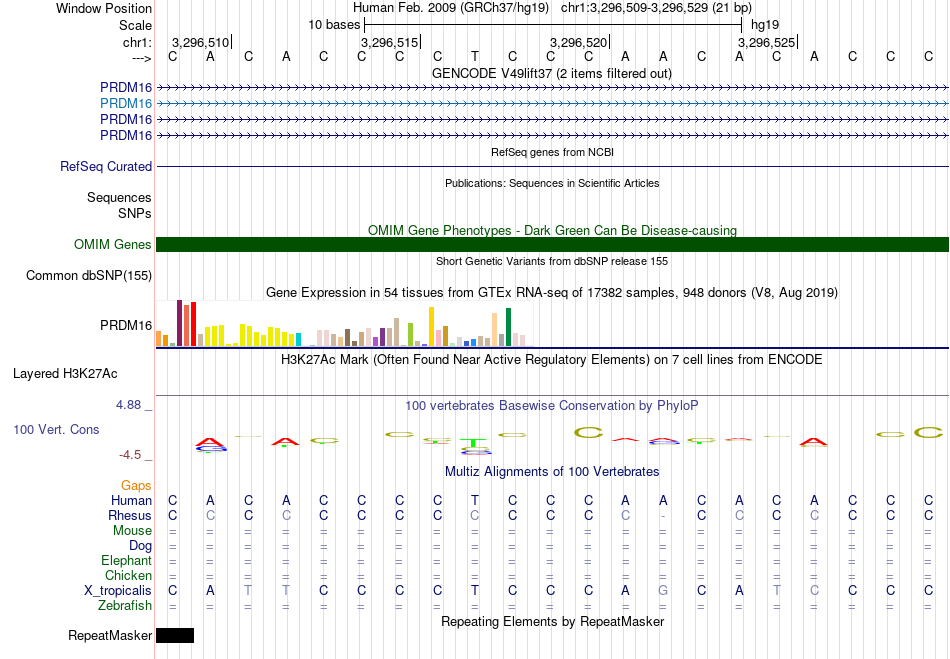Click the SNPs track label
Viewport: 950px width, 659px height.
(135, 213)
